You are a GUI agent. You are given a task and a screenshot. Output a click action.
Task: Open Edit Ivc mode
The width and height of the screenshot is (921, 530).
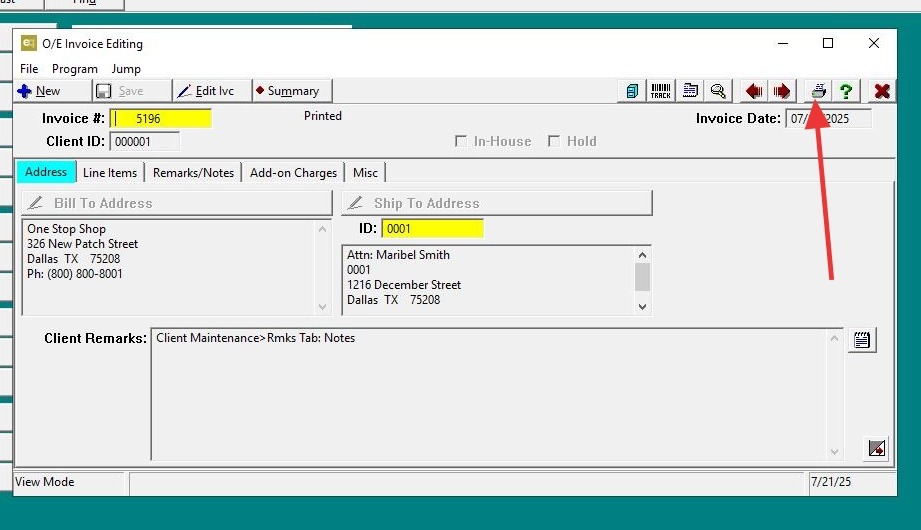212,91
